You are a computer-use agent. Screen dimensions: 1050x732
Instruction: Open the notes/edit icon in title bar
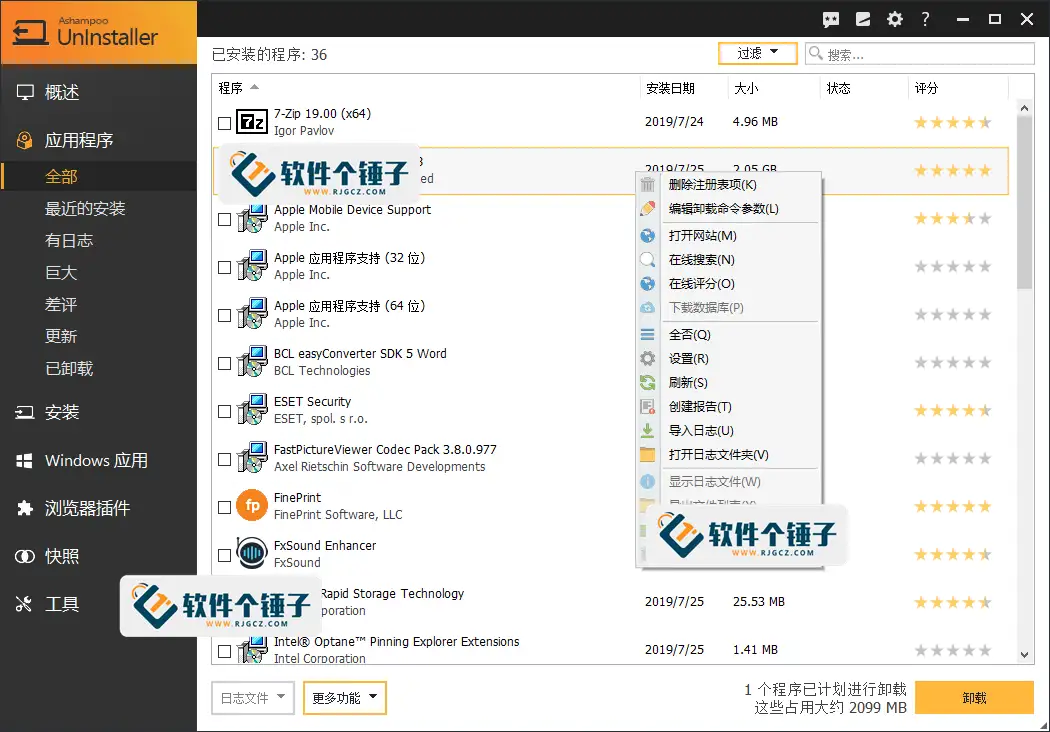(x=863, y=19)
